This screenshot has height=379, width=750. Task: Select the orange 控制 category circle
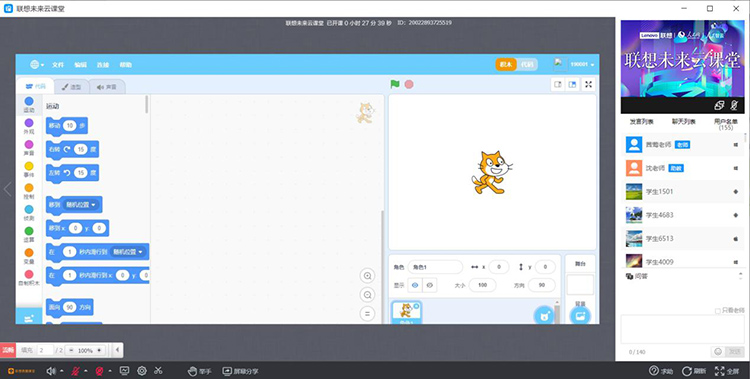[29, 188]
